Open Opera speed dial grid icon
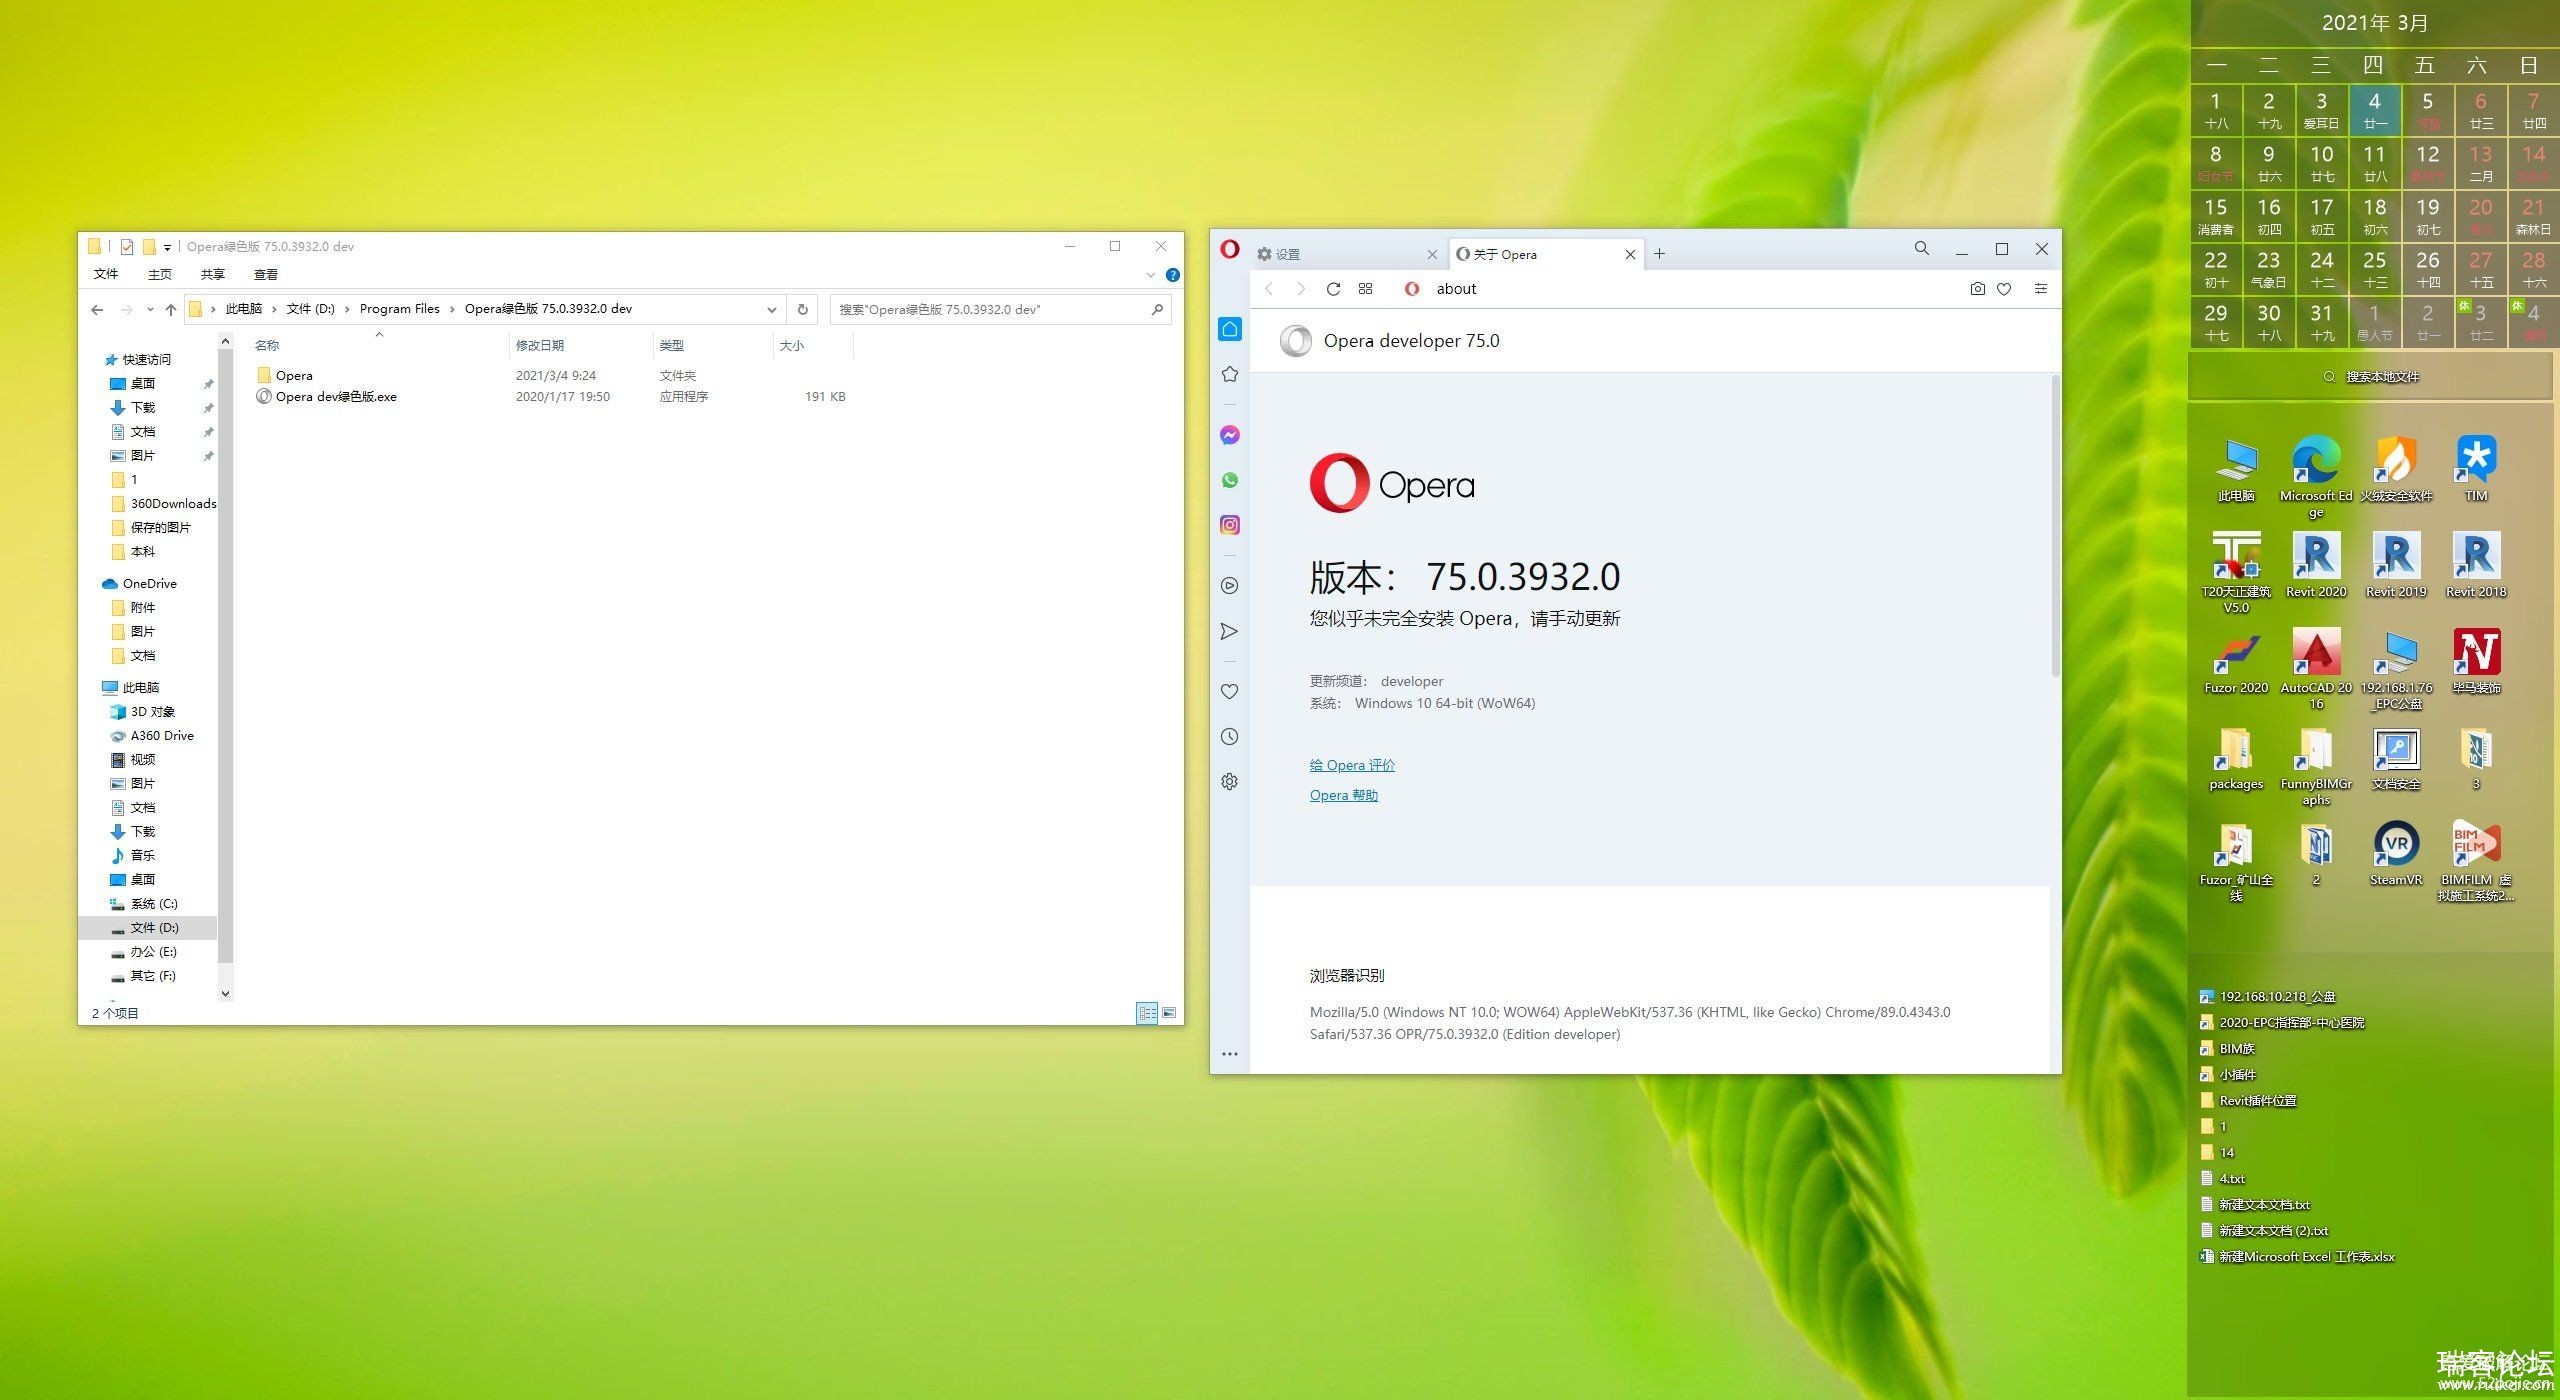Image resolution: width=2560 pixels, height=1400 pixels. (x=1366, y=289)
